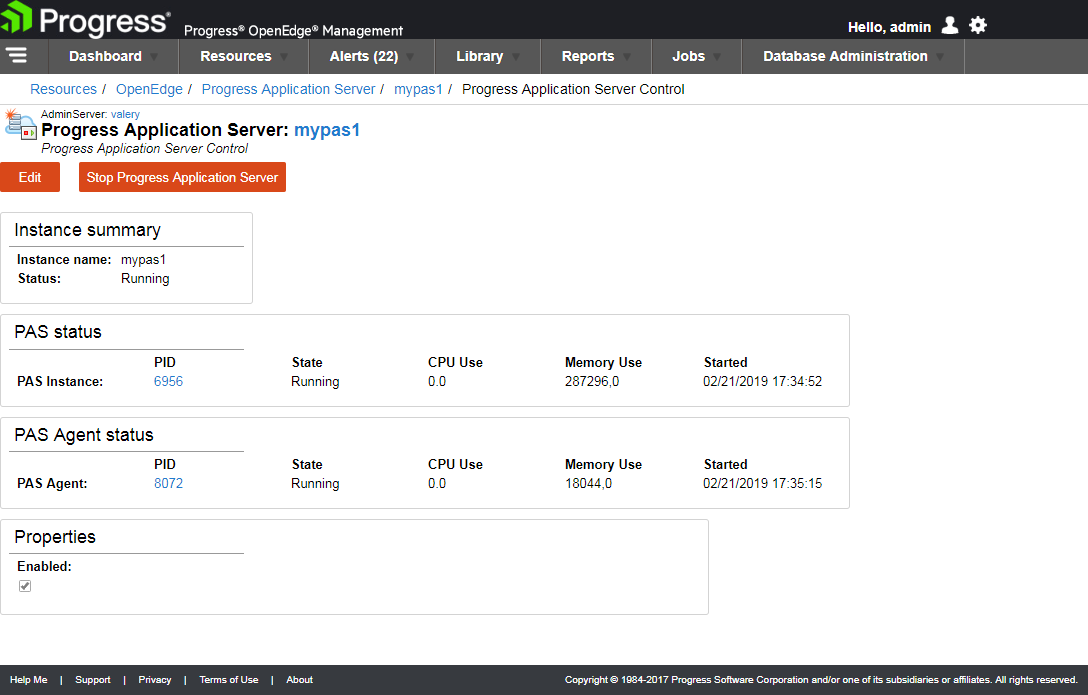The width and height of the screenshot is (1088, 695).
Task: Open PAS Agent PID 8072 link
Action: (x=168, y=484)
